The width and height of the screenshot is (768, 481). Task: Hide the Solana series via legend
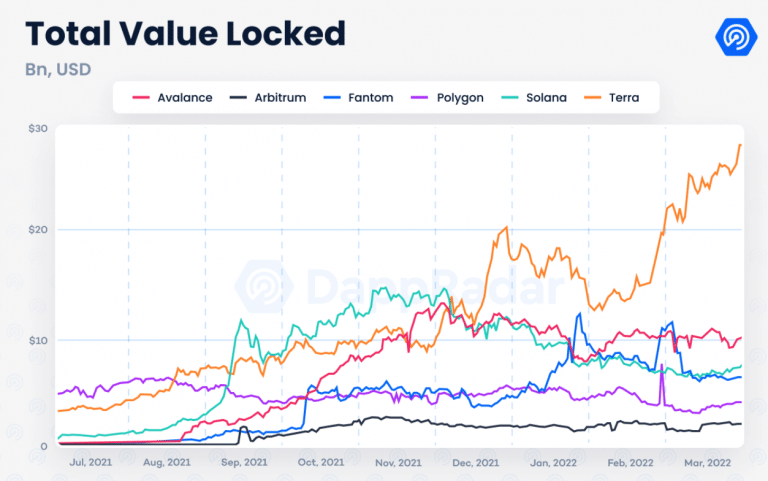534,98
